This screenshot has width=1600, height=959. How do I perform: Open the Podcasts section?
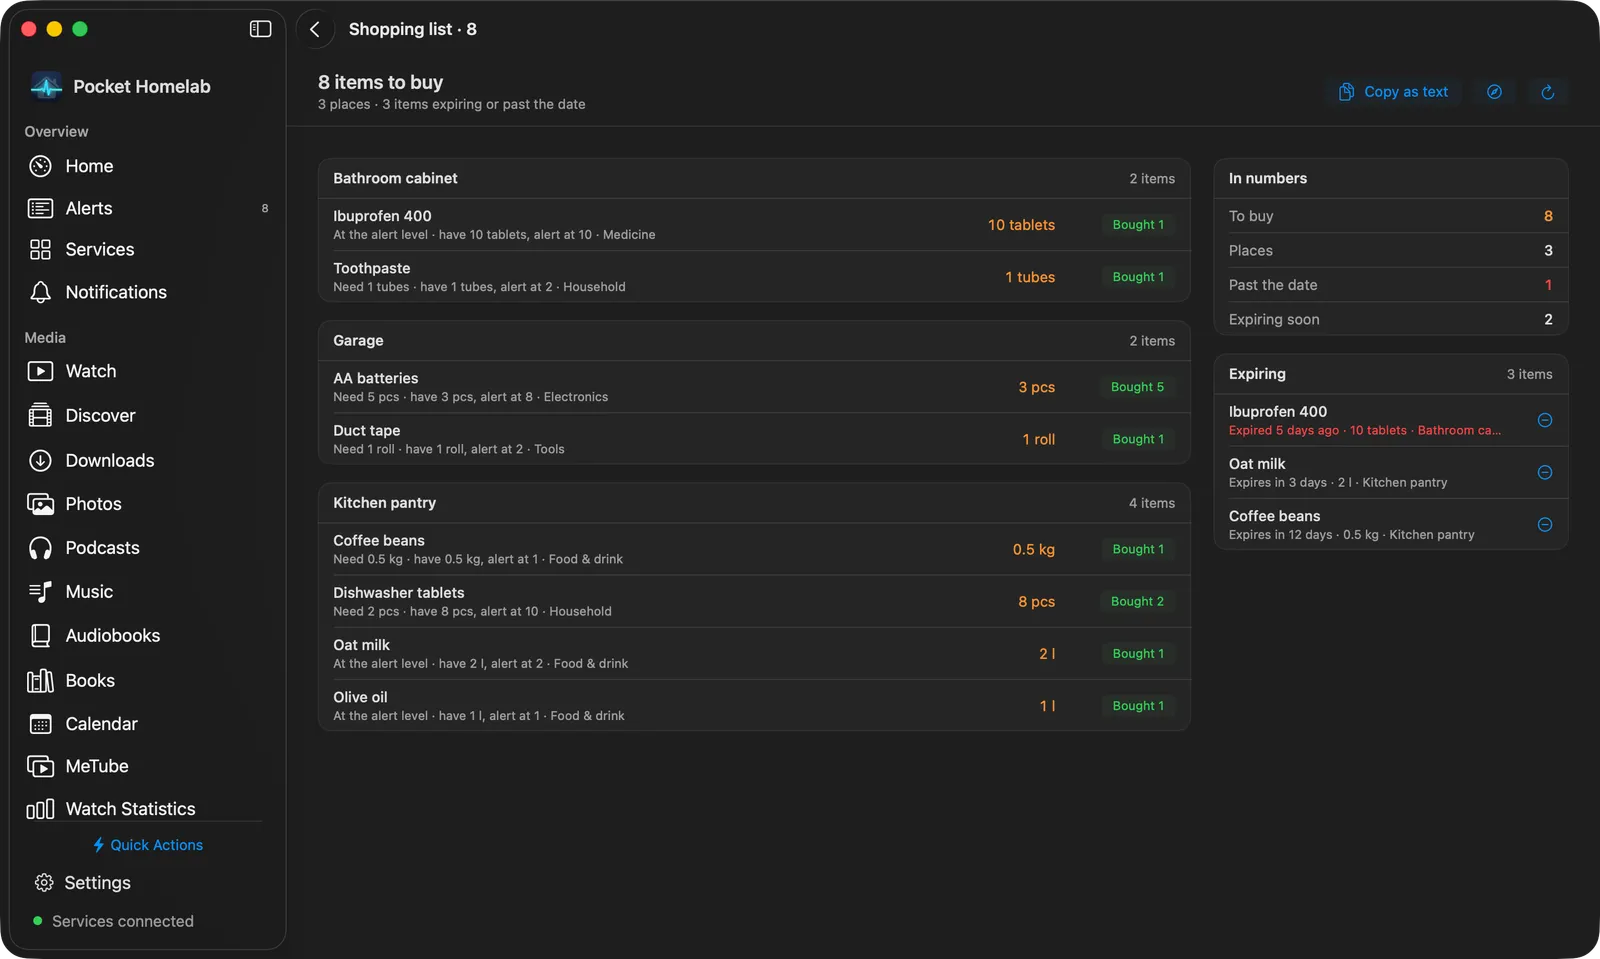(146, 548)
